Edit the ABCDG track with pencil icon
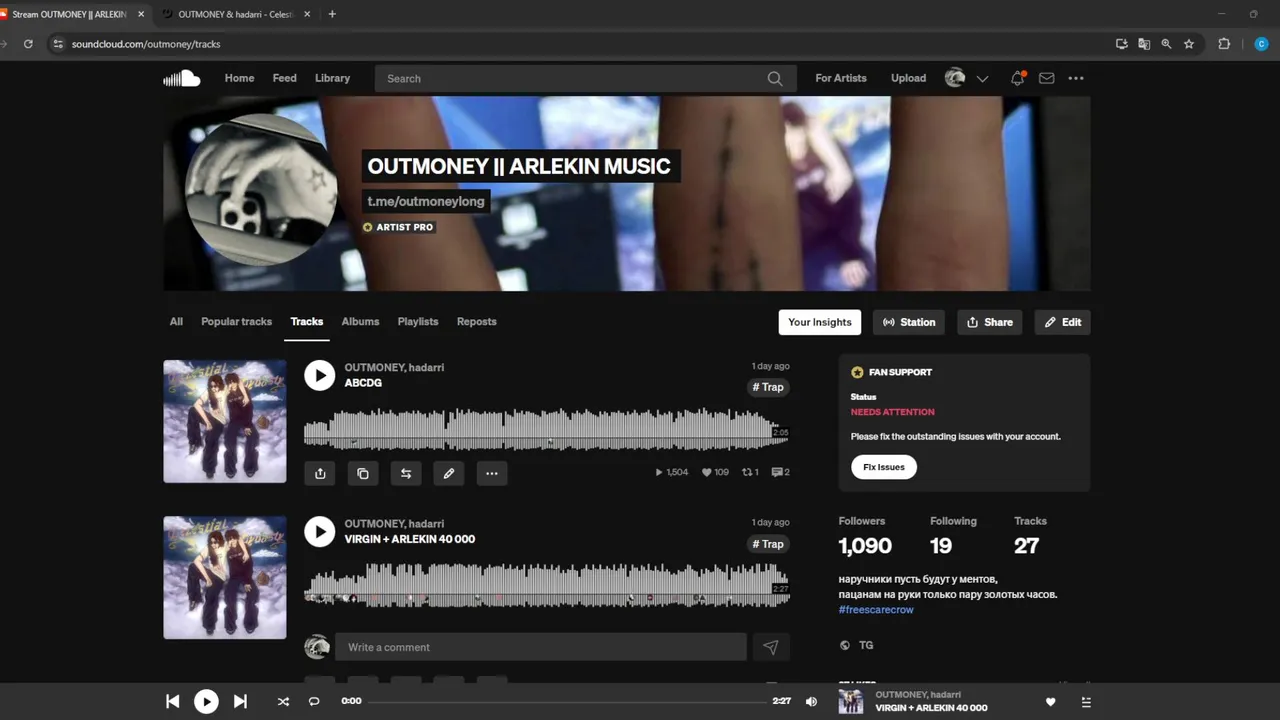The width and height of the screenshot is (1280, 720). (449, 473)
